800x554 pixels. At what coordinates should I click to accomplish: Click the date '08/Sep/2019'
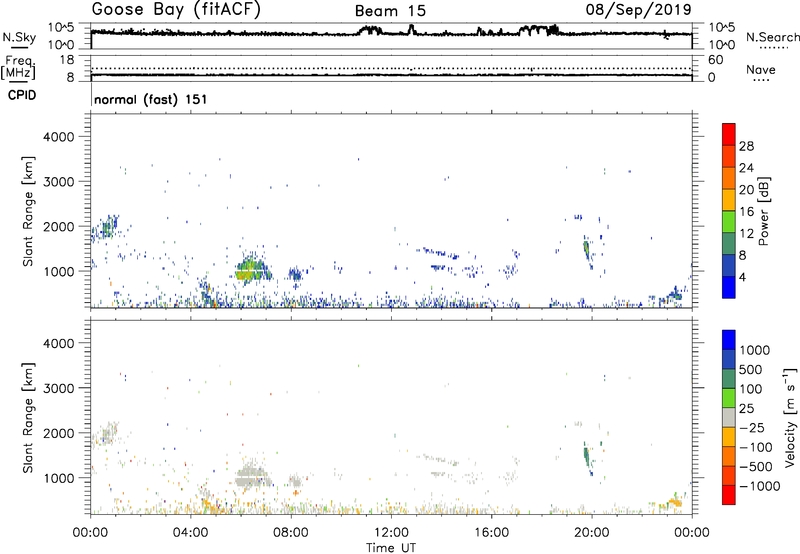(x=638, y=10)
